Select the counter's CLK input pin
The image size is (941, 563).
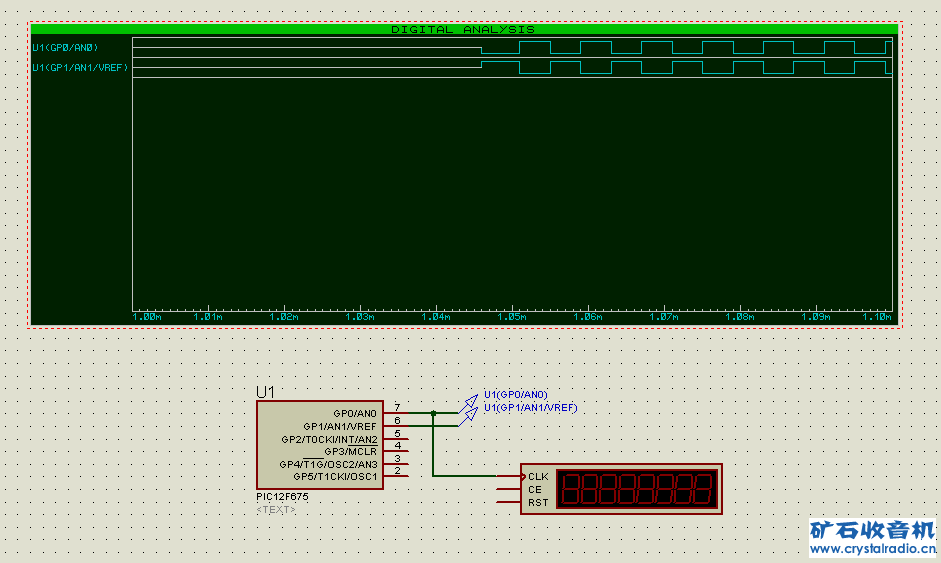(537, 476)
